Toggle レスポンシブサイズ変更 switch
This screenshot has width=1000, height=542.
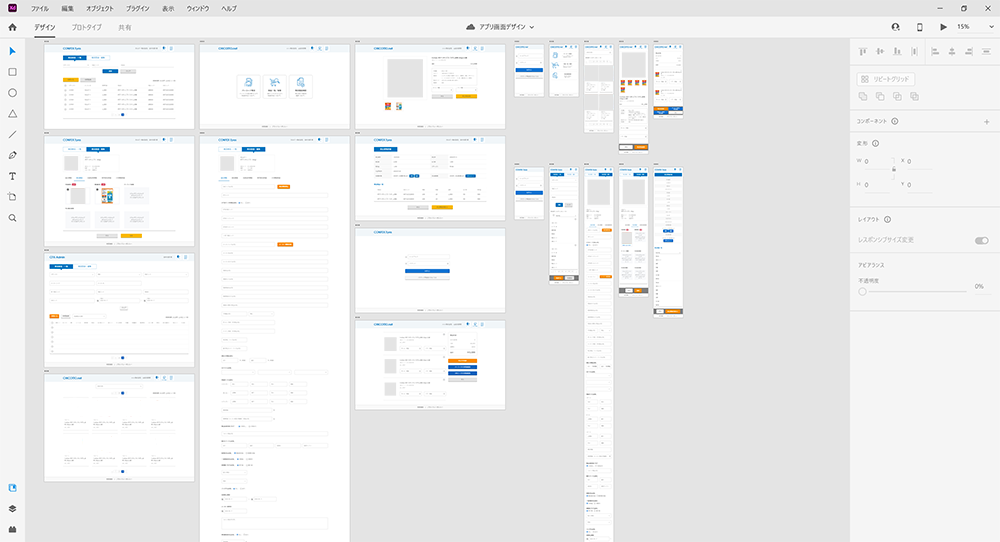coord(982,240)
